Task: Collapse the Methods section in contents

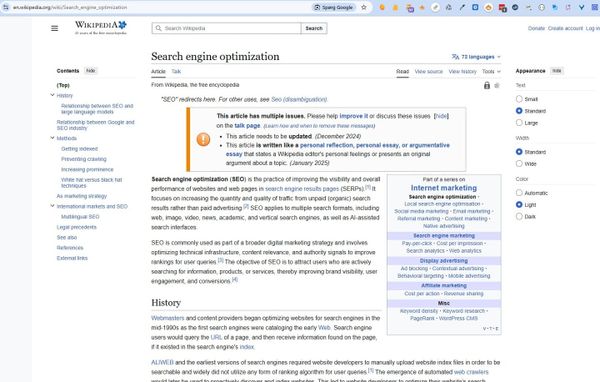Action: coord(52,138)
